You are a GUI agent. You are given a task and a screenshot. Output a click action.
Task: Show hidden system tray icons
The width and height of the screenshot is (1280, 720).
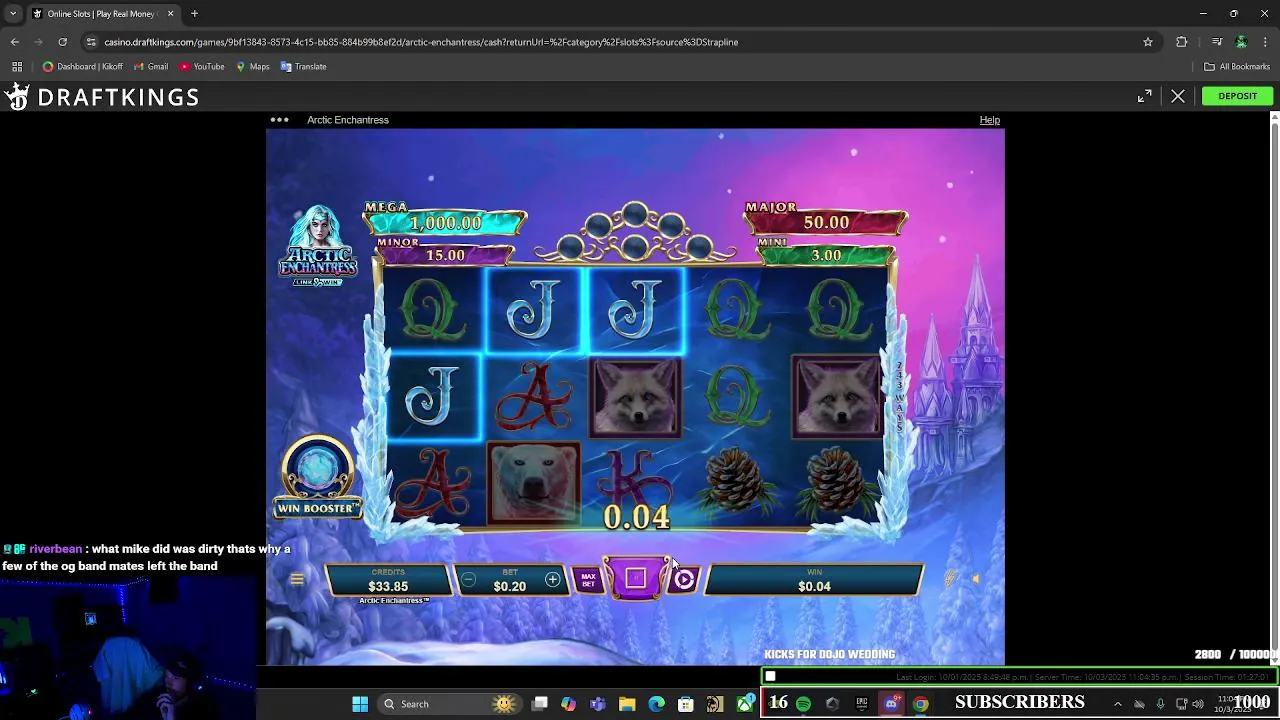1118,704
